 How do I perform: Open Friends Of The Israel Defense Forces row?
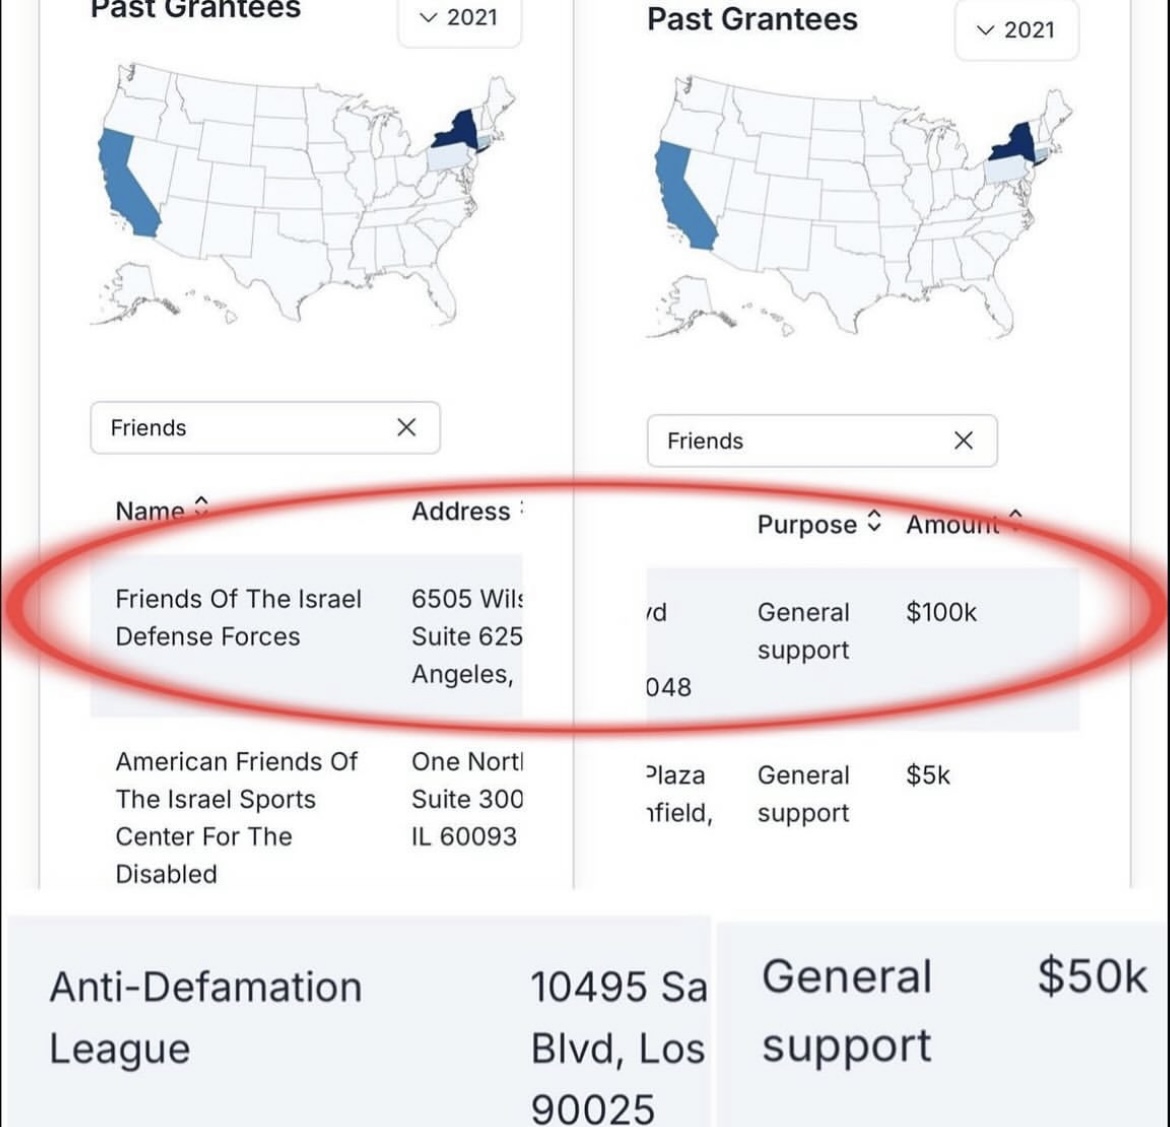(x=307, y=636)
